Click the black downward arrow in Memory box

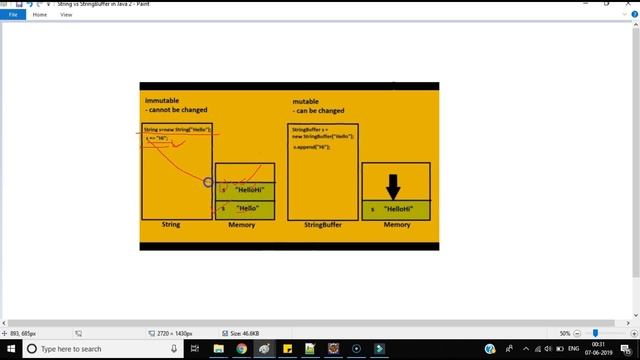click(393, 187)
